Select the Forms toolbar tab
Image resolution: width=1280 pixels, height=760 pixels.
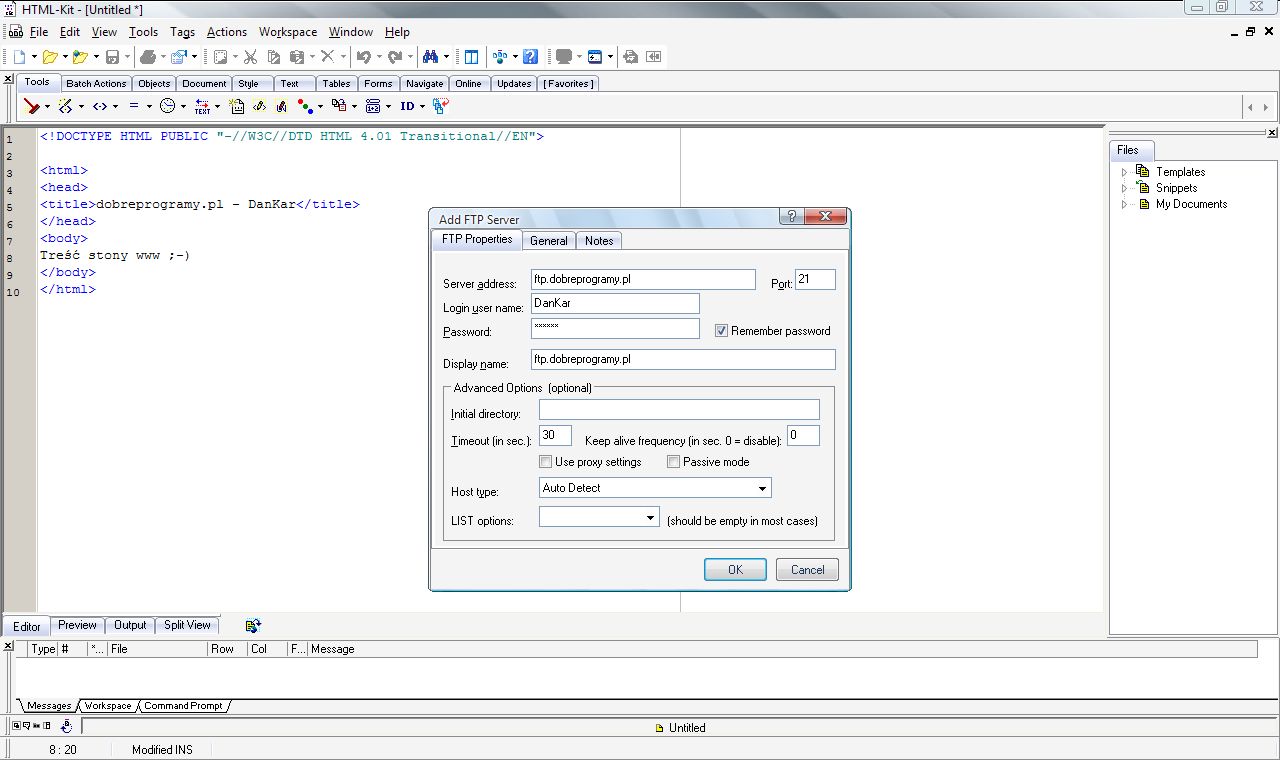[378, 84]
